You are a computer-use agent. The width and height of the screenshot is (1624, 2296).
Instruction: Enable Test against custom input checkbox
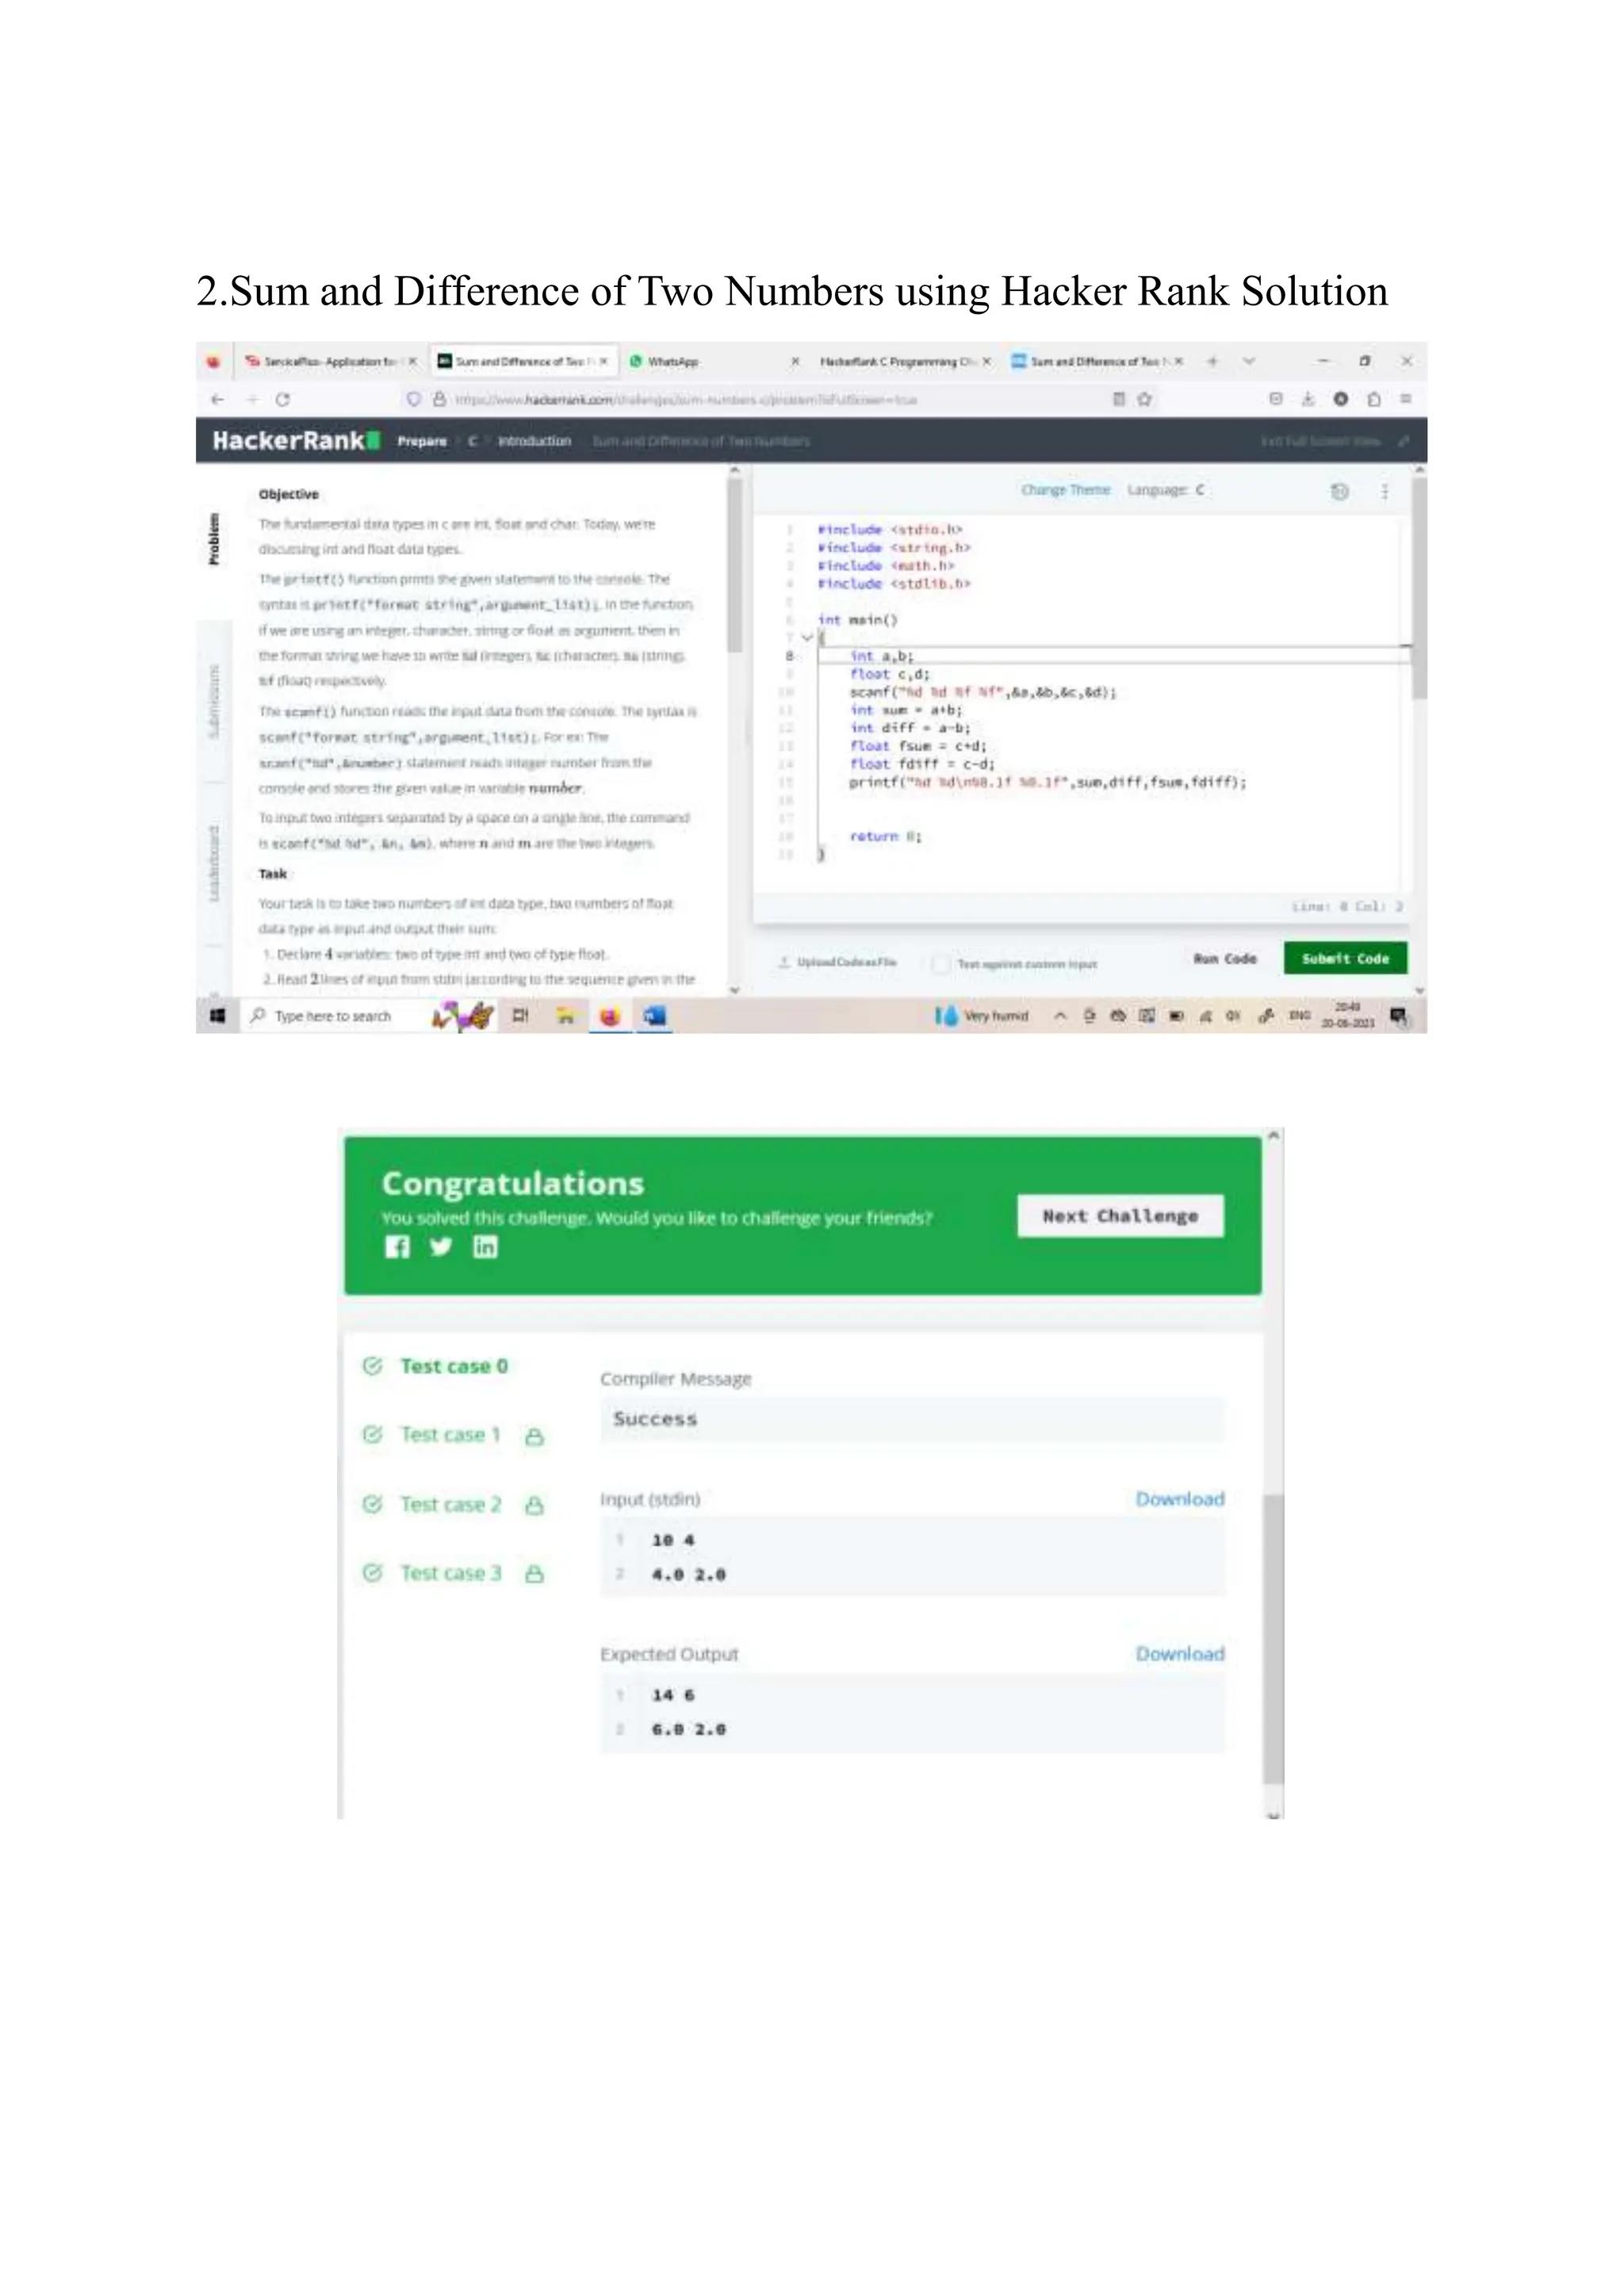(940, 964)
